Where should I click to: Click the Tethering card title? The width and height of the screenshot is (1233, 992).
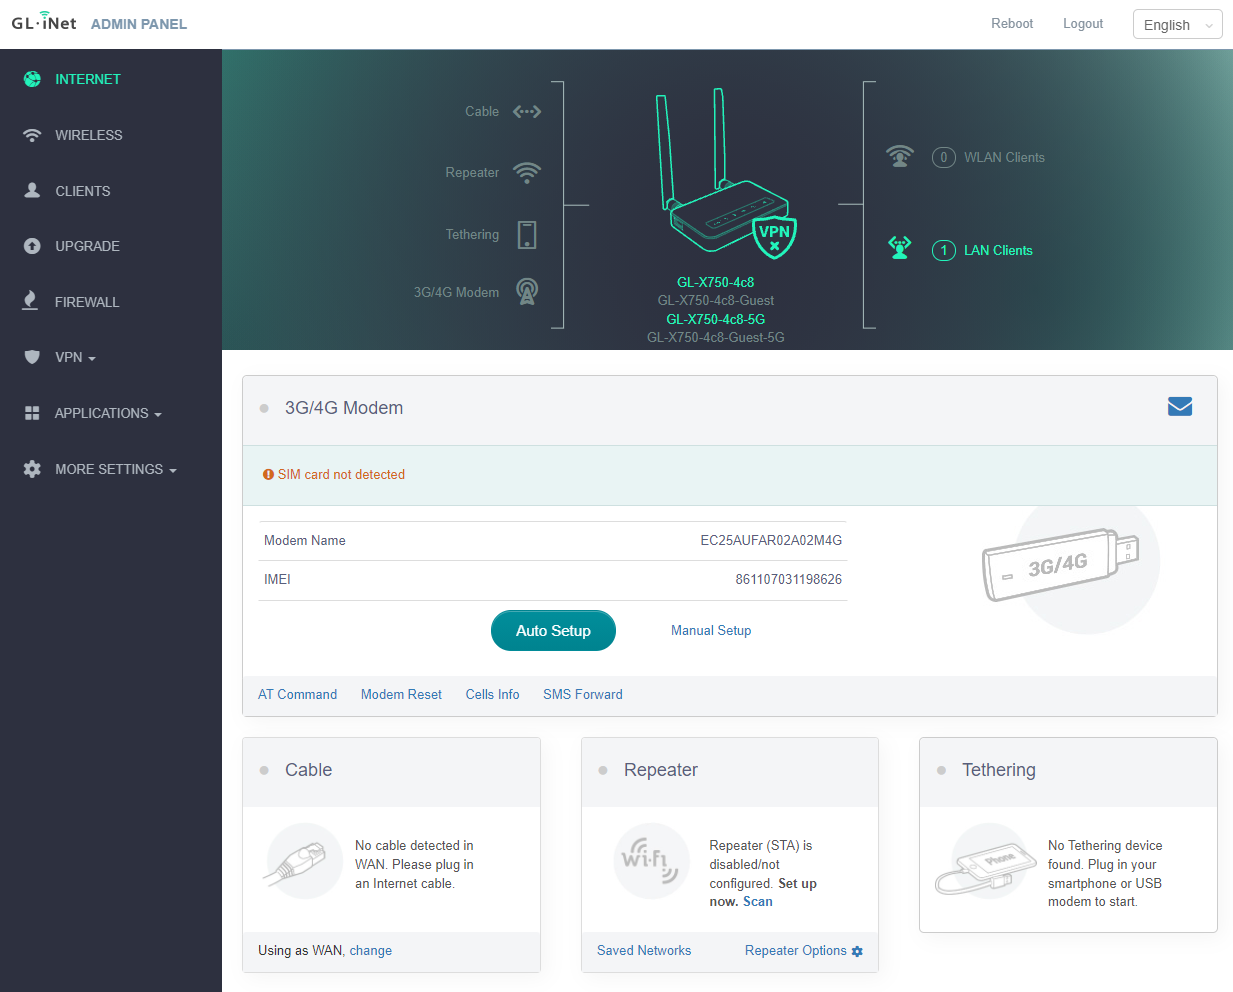999,769
